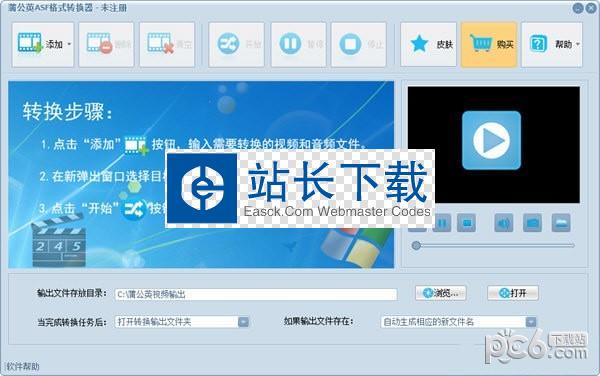The height and width of the screenshot is (376, 600).
Task: Click the 打开 (Open) folder button
Action: coord(513,293)
